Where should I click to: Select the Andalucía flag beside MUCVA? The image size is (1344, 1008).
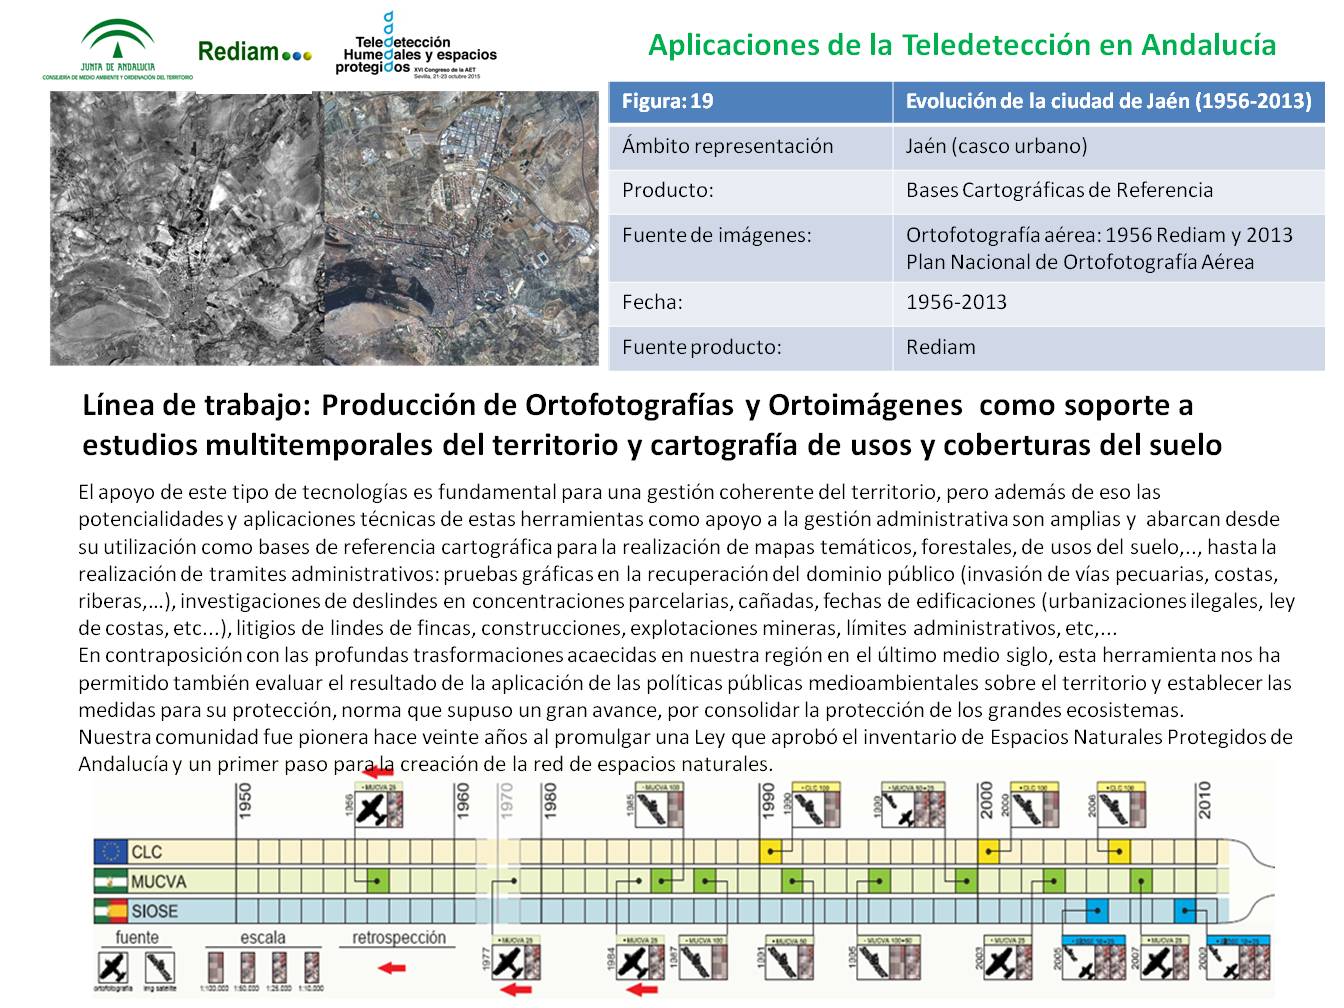coord(111,881)
